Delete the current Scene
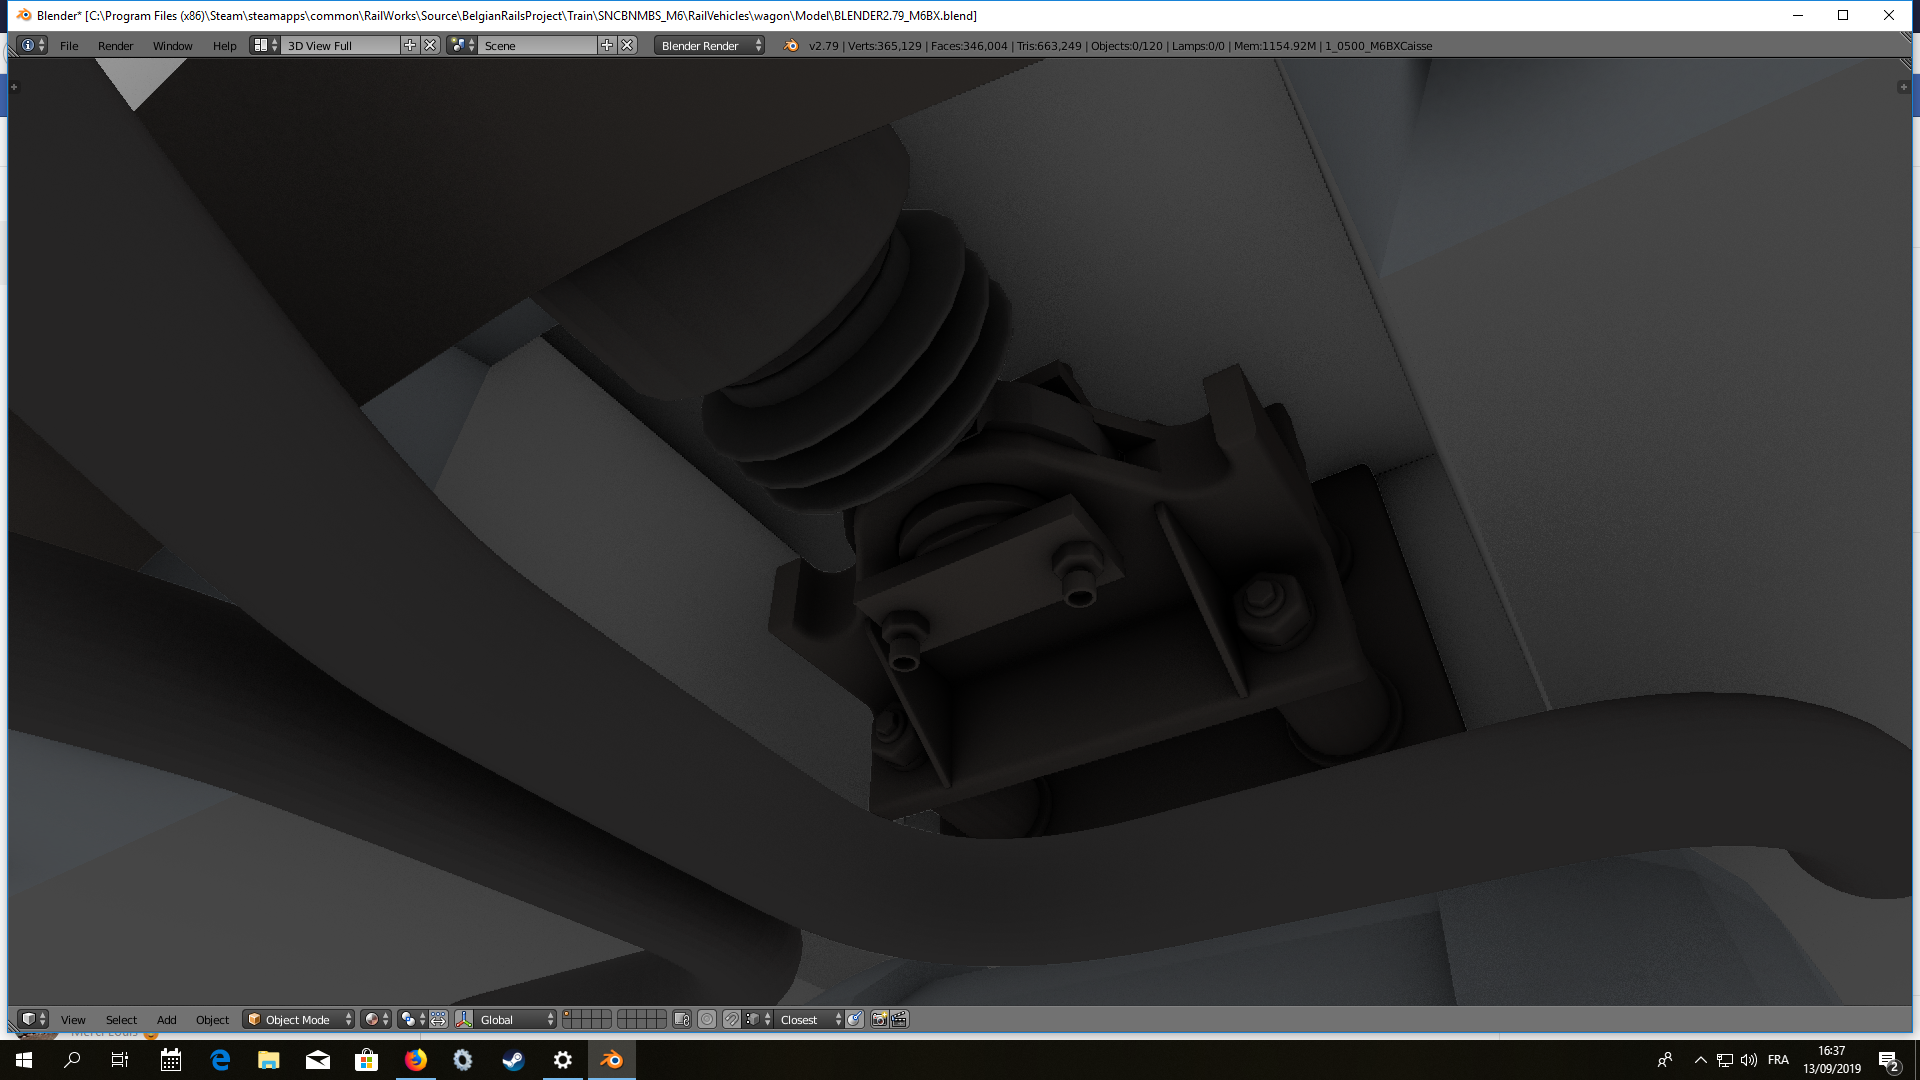1920x1080 pixels. click(627, 45)
